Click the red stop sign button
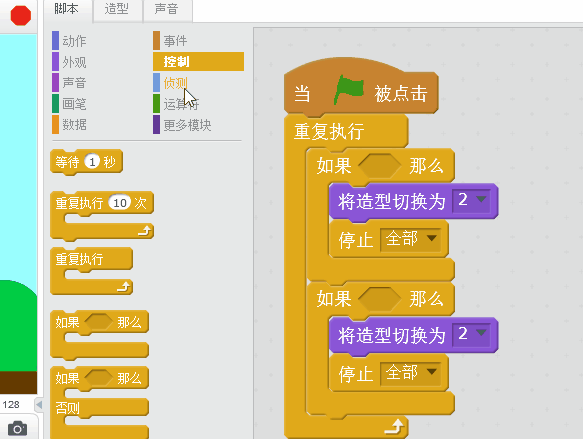This screenshot has width=583, height=439. click(x=20, y=16)
